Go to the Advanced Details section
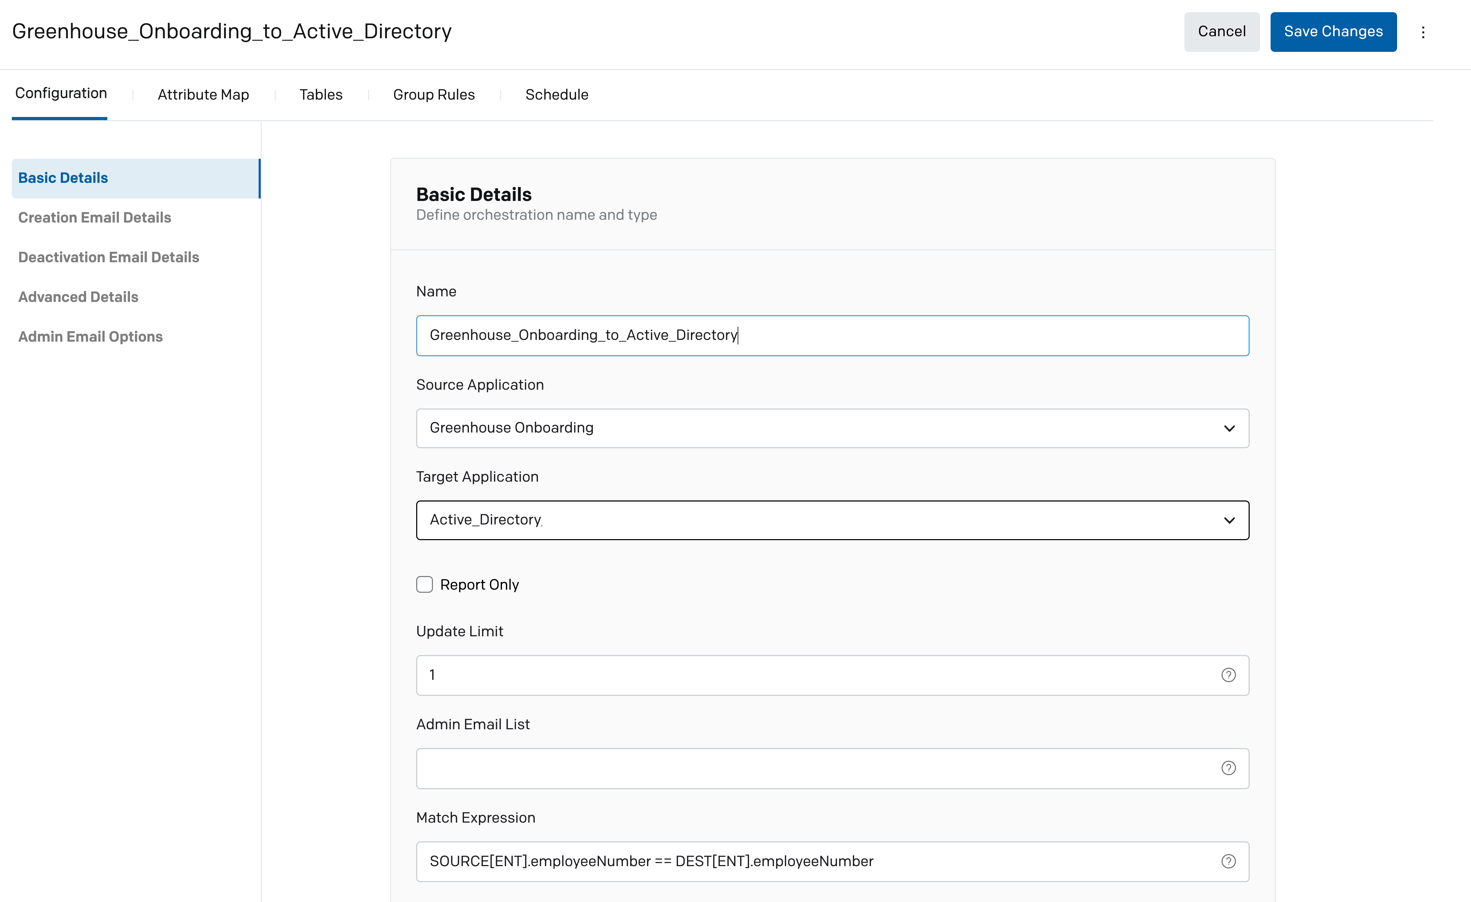The width and height of the screenshot is (1471, 902). [78, 297]
